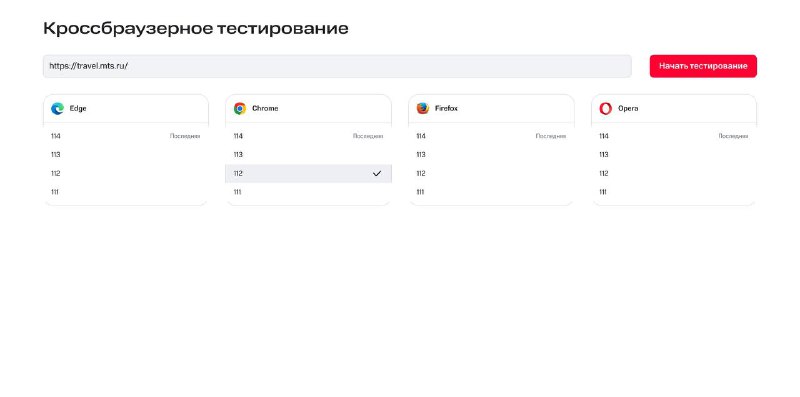Select Edge version 114
The width and height of the screenshot is (800, 397).
pos(126,136)
